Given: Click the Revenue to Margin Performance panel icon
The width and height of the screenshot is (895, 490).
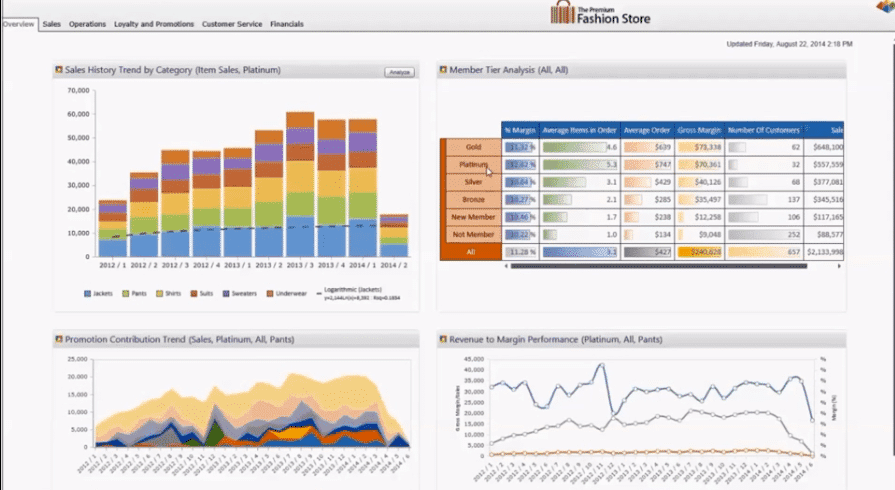Looking at the screenshot, I should (x=443, y=340).
